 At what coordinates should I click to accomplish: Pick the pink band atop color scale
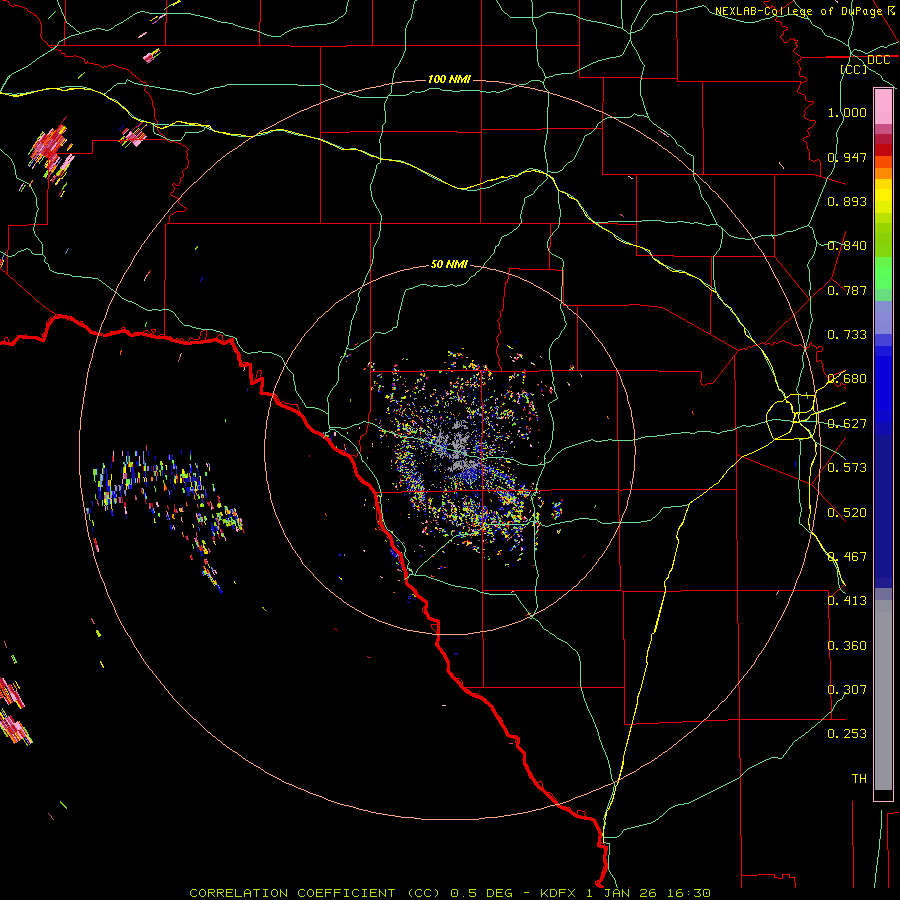(x=883, y=107)
